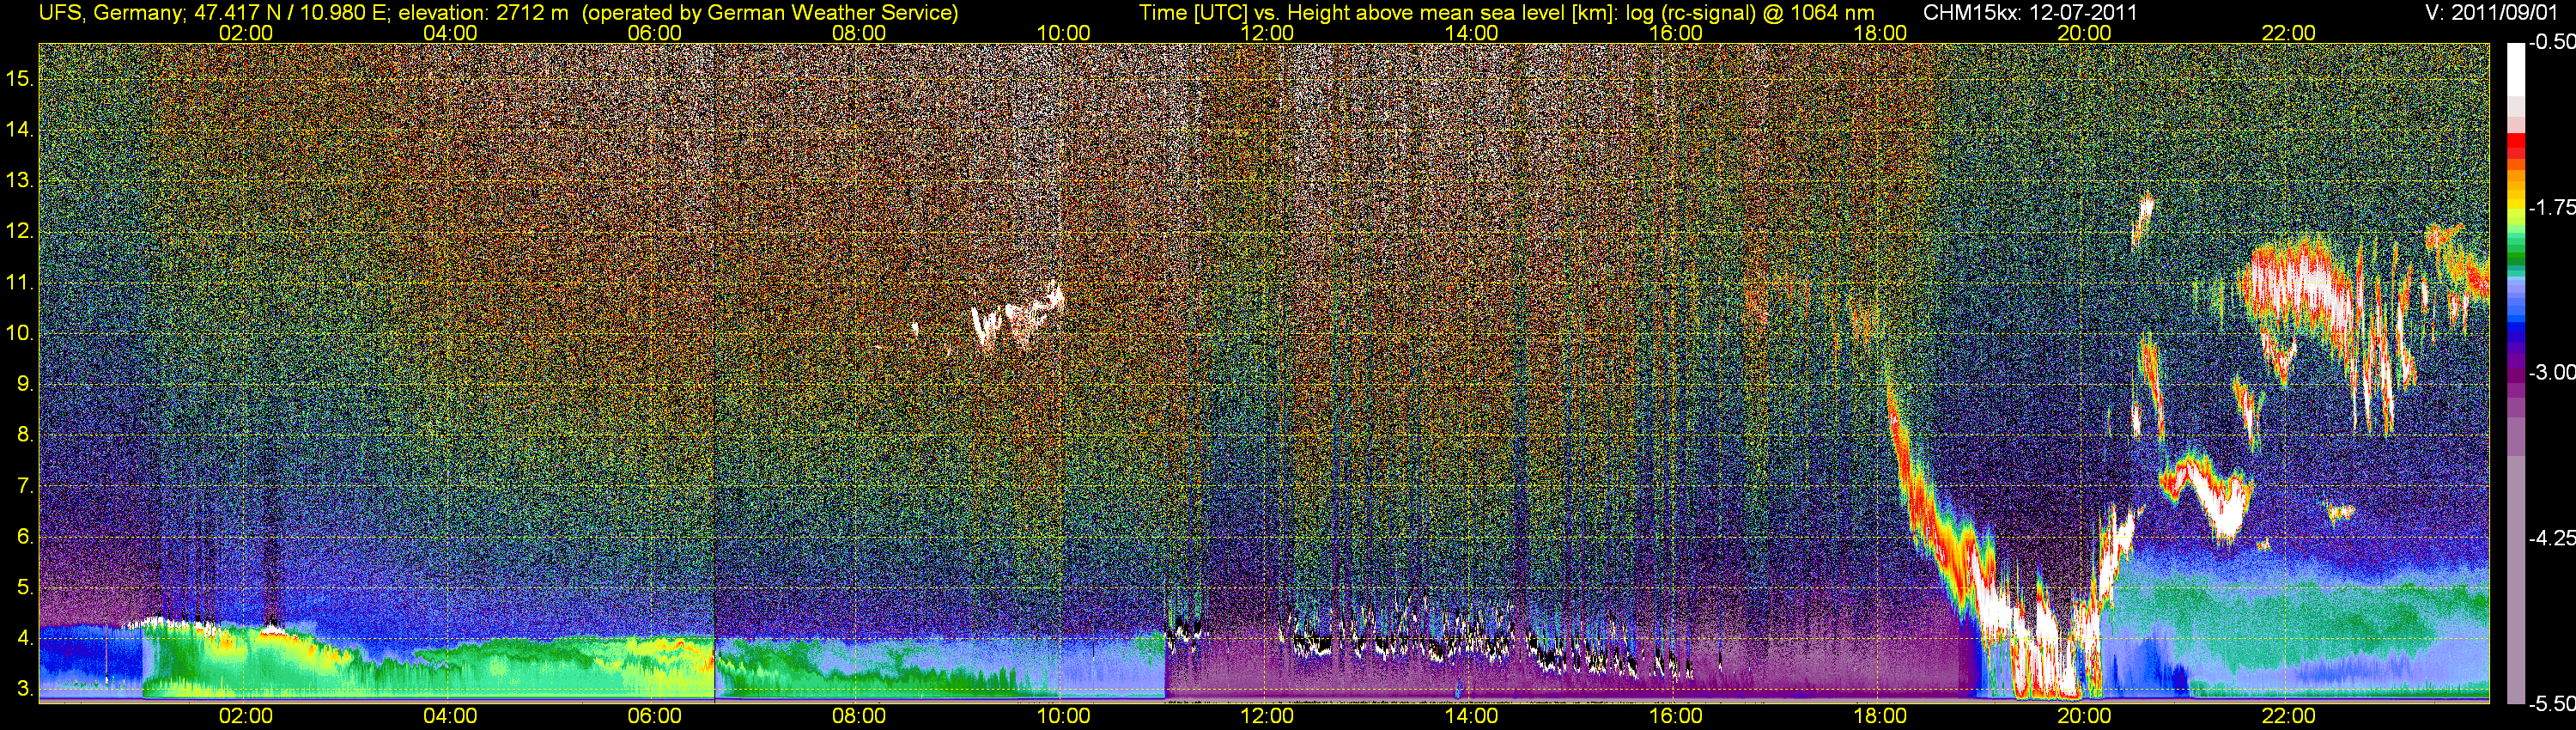The image size is (2576, 730).
Task: Click the 22:00 label on the bottom time axis
Action: pos(2289,716)
